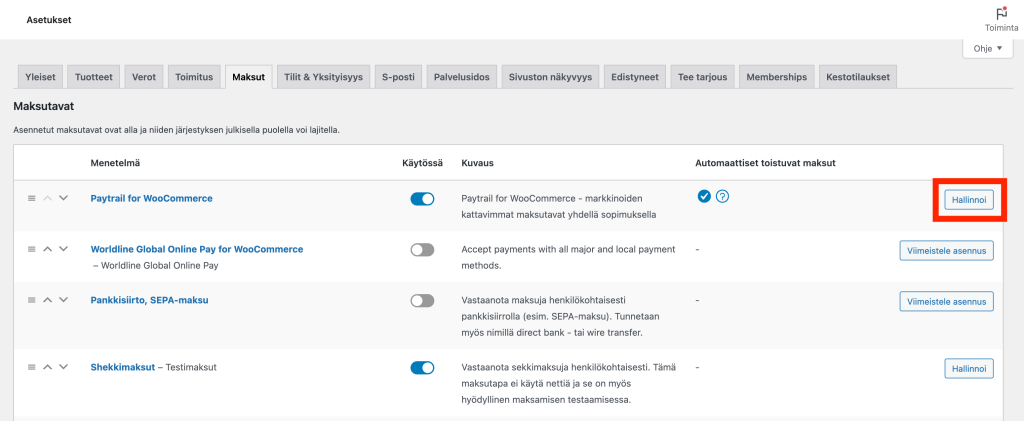The height and width of the screenshot is (421, 1024).
Task: Click Hallinnoi button for Paytrail
Action: 968,199
